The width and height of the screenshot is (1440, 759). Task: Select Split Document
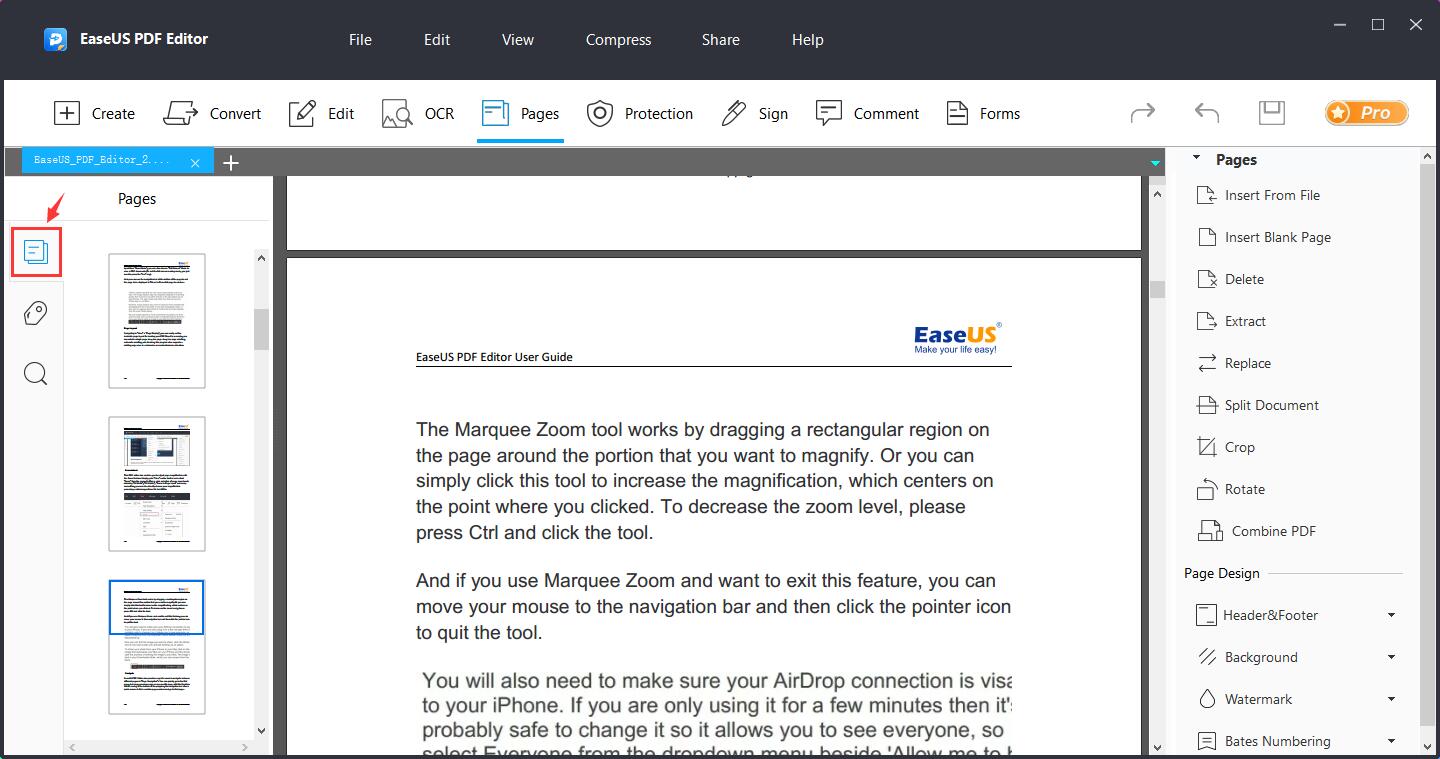click(1258, 405)
